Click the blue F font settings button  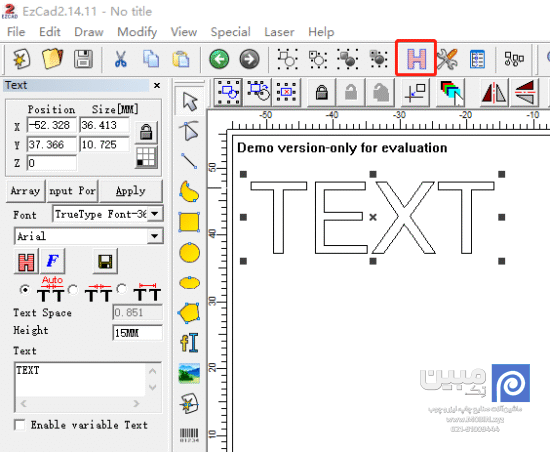pos(53,261)
